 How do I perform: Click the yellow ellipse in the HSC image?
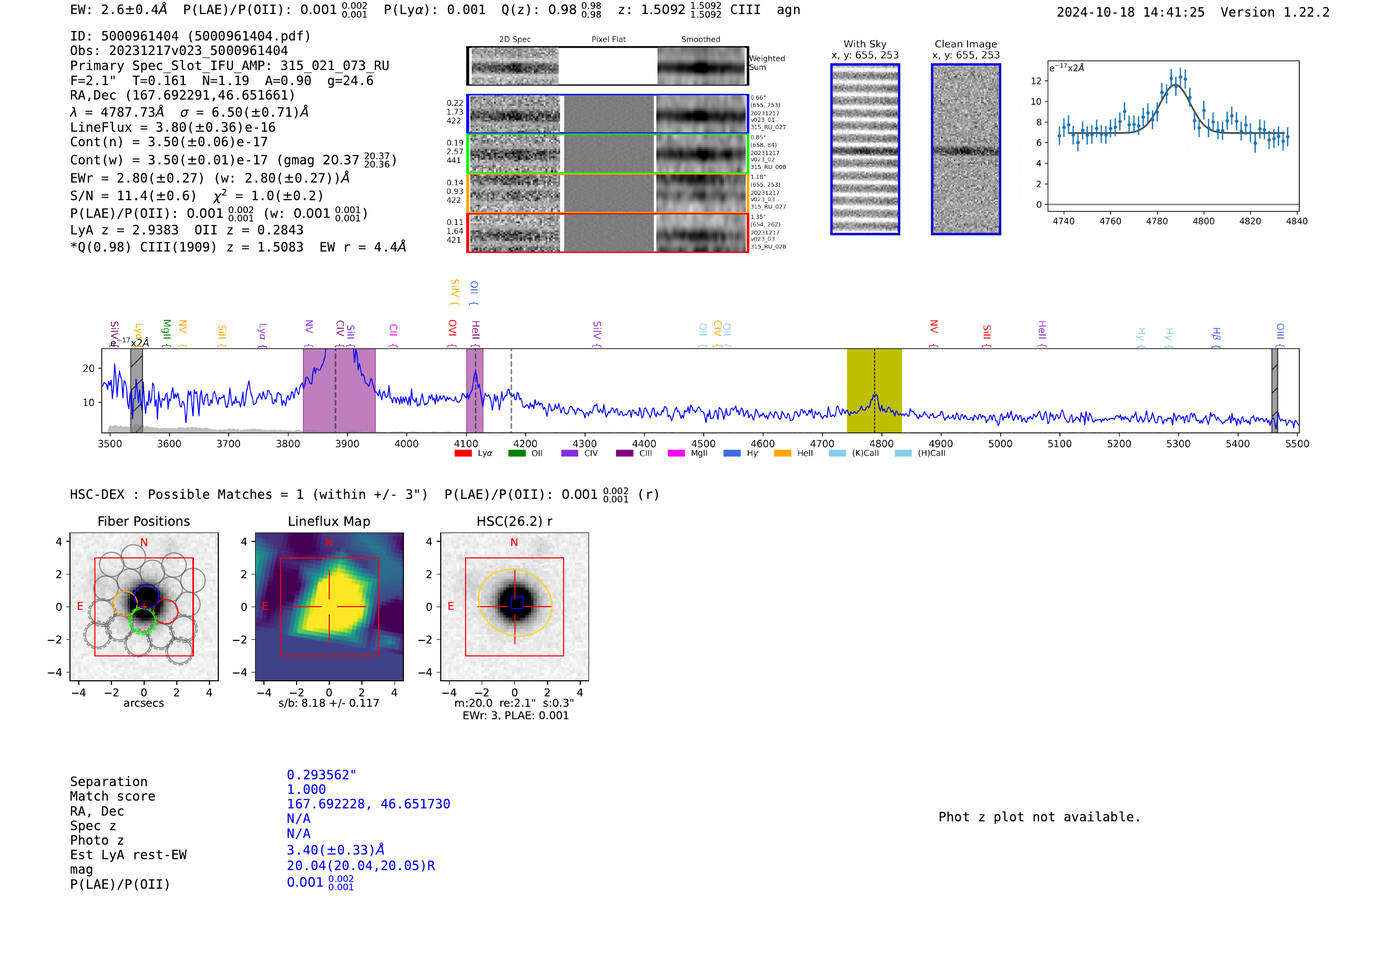pyautogui.click(x=515, y=603)
